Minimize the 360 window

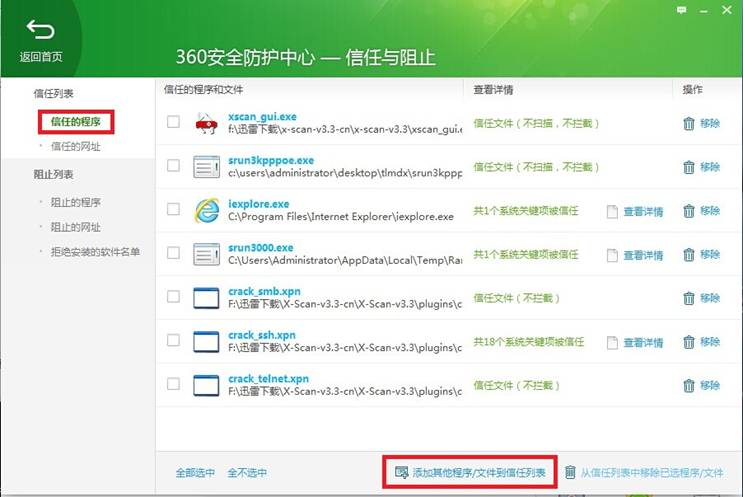point(704,11)
